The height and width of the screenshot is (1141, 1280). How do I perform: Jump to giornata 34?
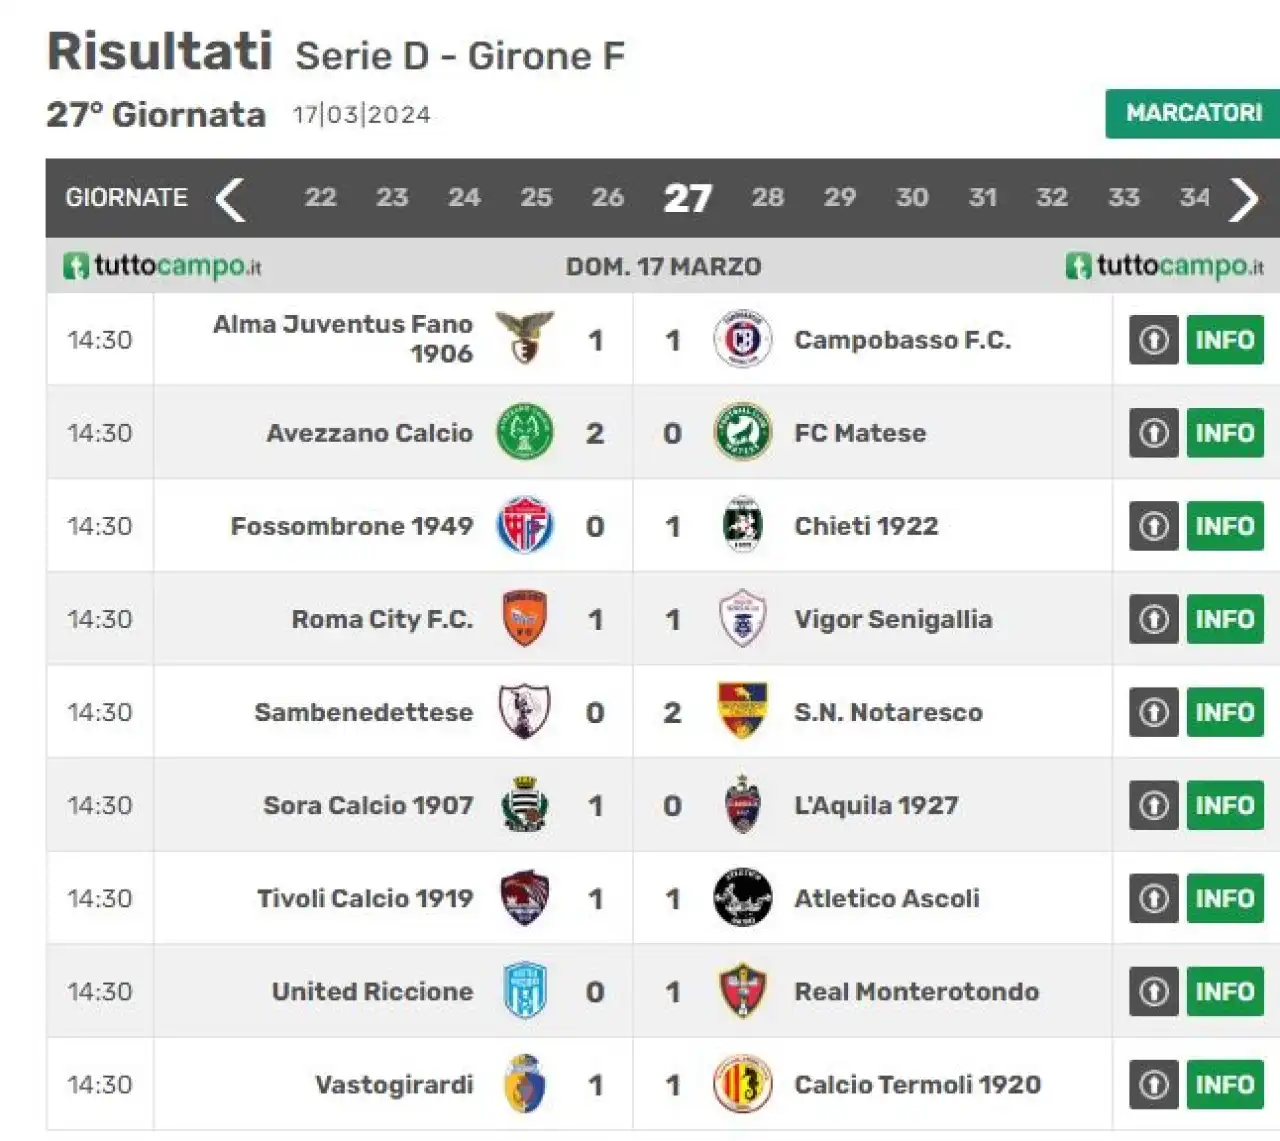[x=1194, y=197]
